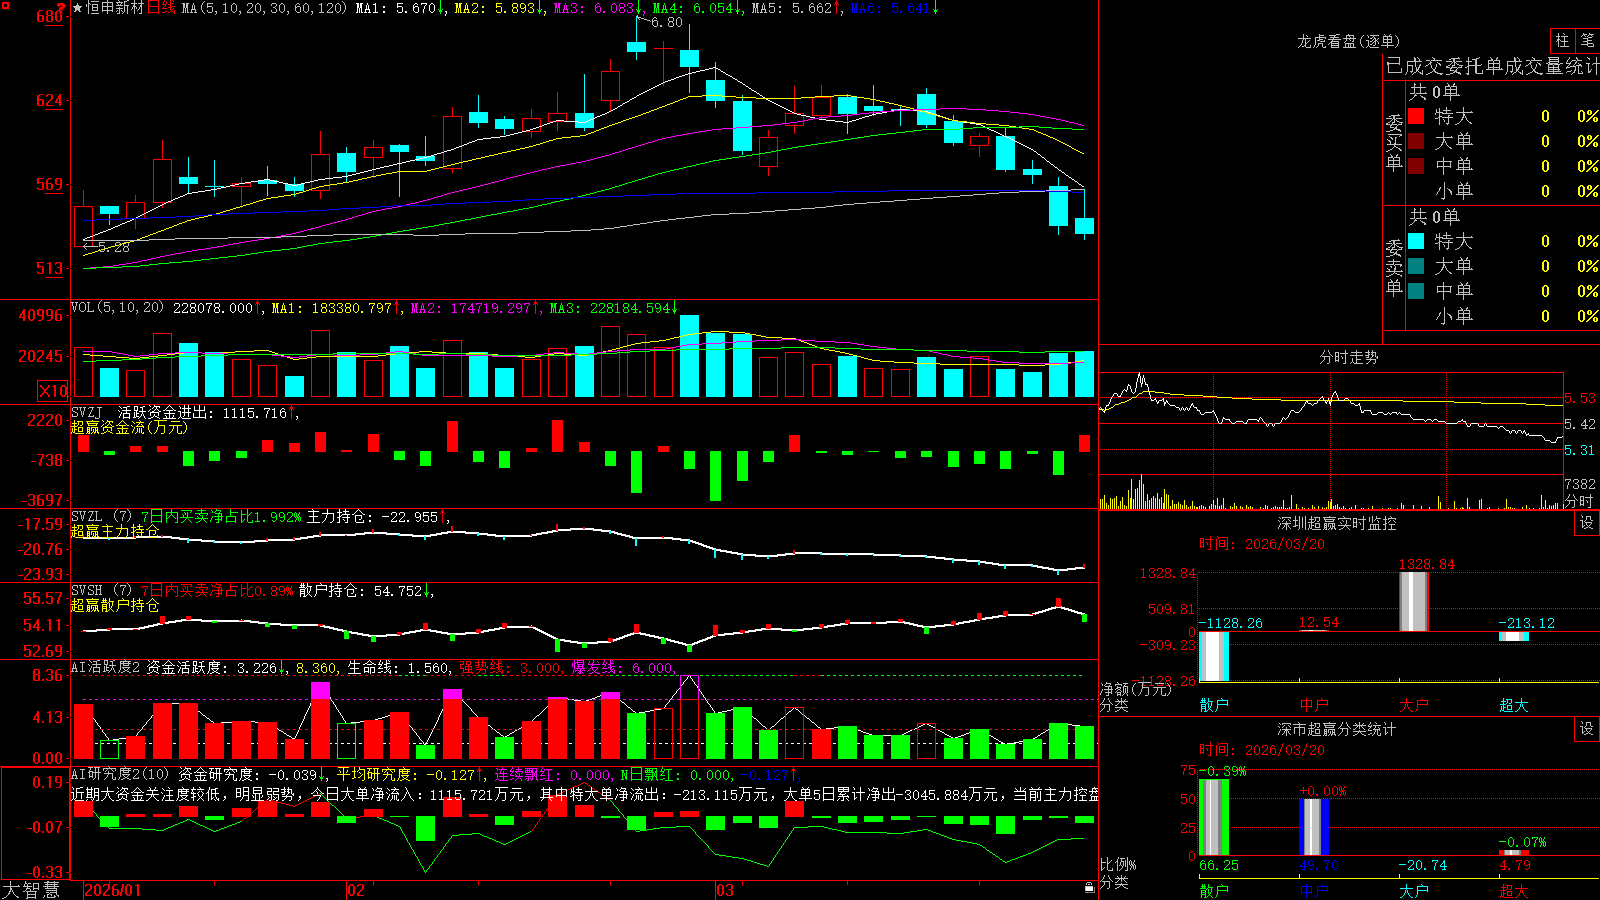The height and width of the screenshot is (900, 1600).
Task: Click the 日线 period label
Action: tap(161, 8)
